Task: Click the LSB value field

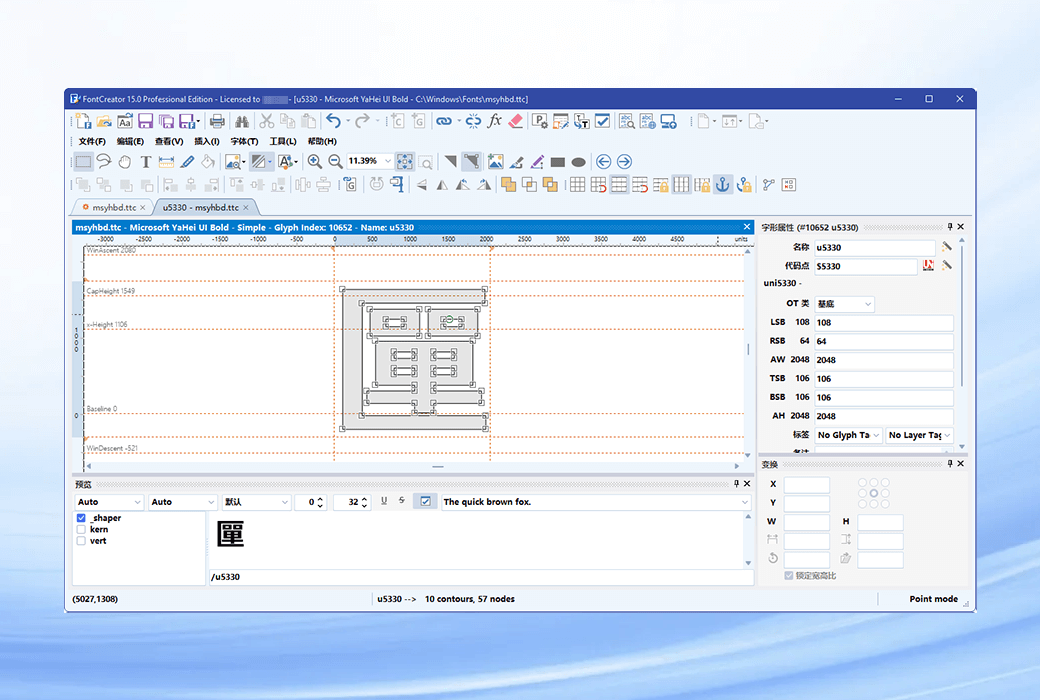Action: (x=883, y=322)
